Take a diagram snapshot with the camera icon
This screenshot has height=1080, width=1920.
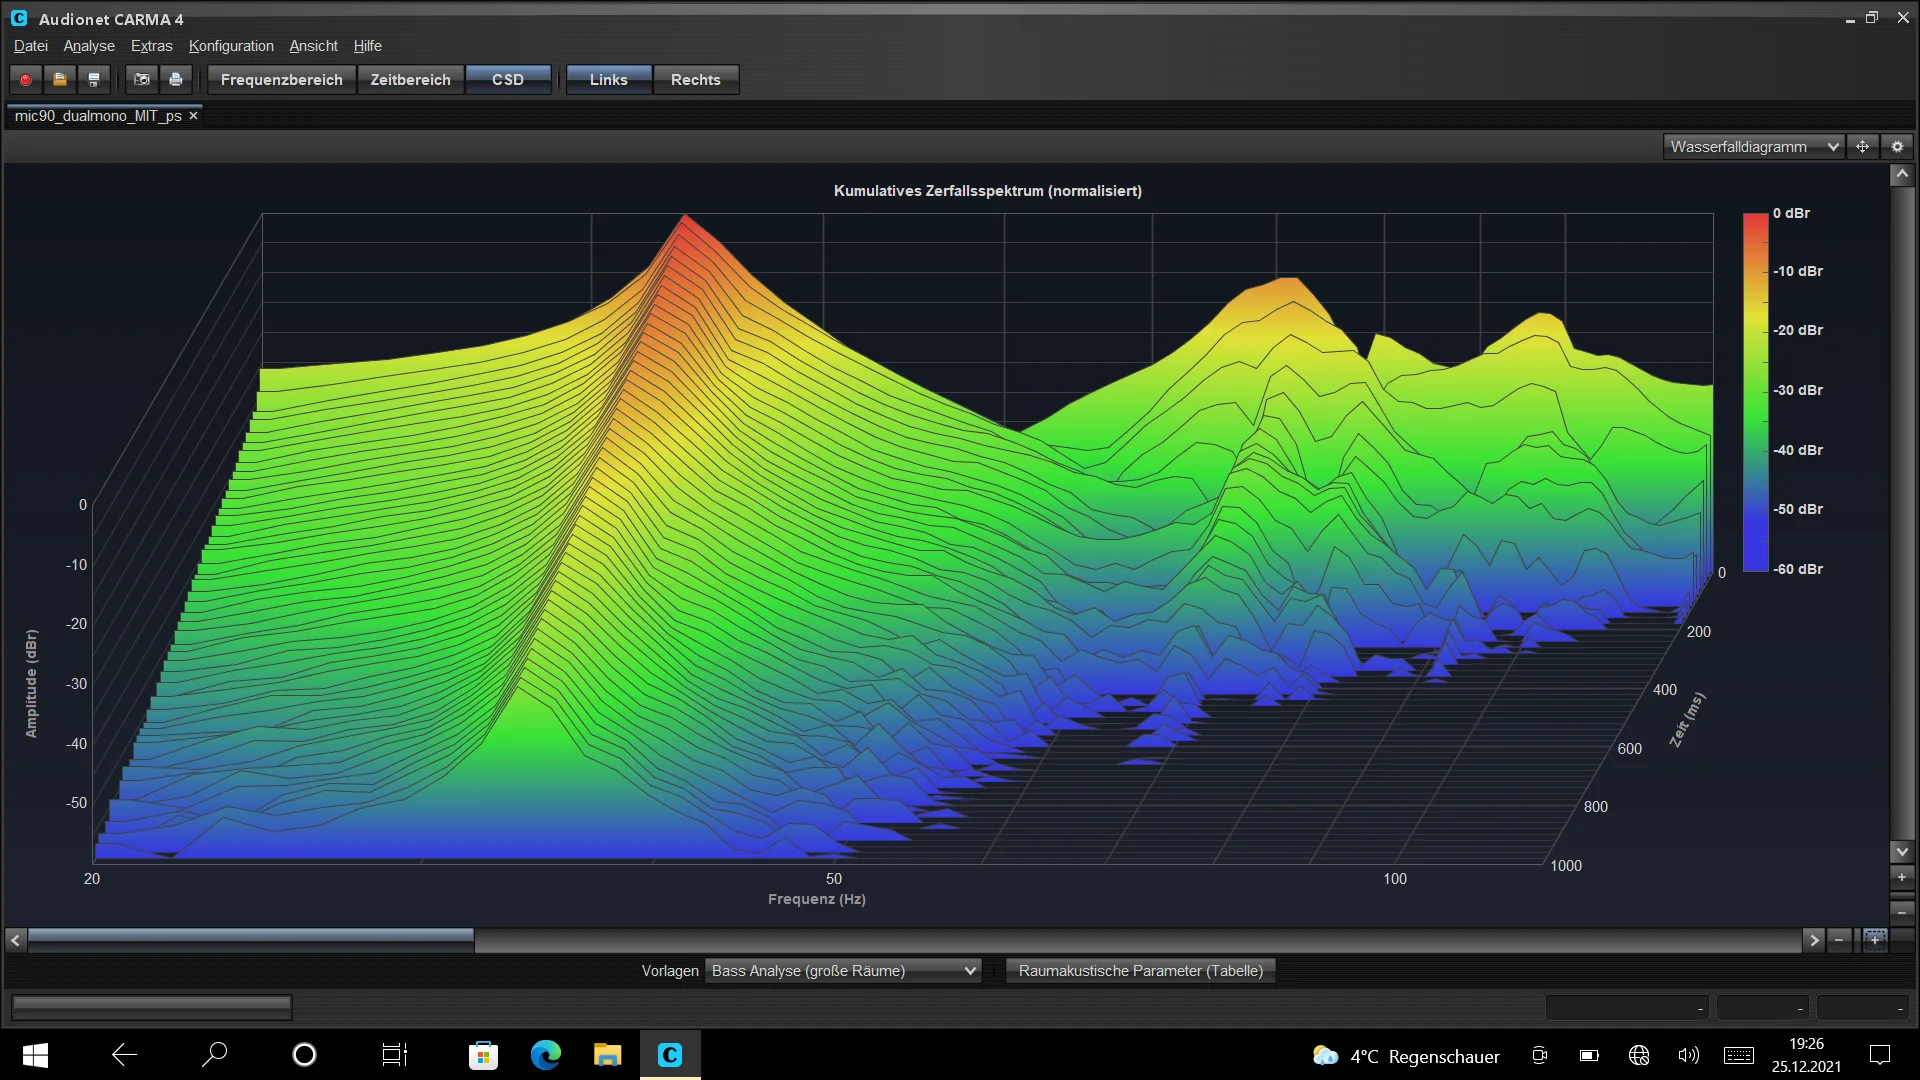click(x=142, y=80)
